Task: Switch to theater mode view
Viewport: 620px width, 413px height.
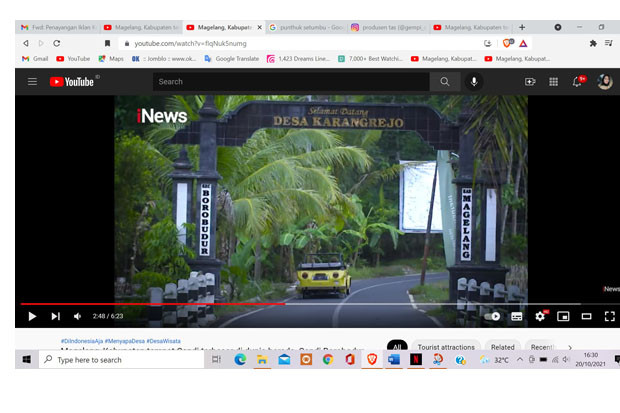Action: click(586, 316)
